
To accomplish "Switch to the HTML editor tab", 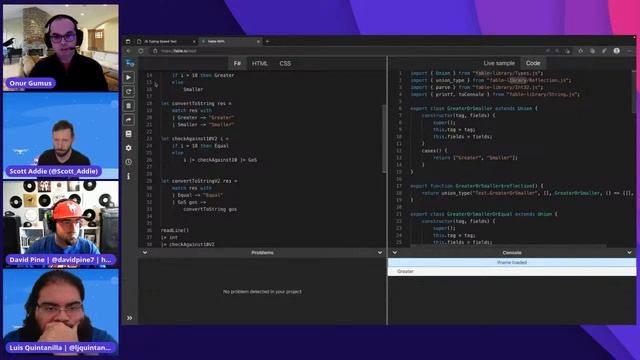I will point(260,63).
